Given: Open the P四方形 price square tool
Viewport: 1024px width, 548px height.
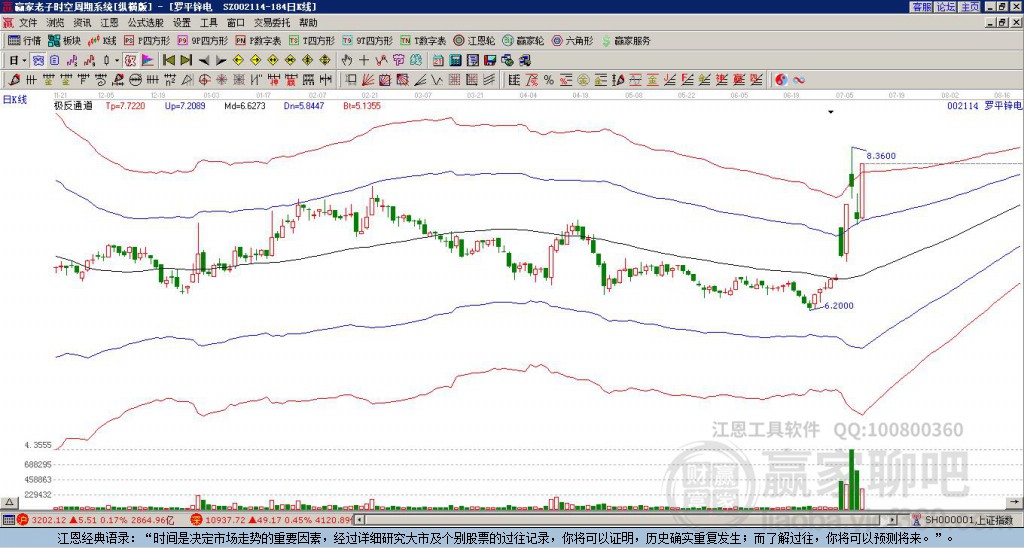Looking at the screenshot, I should click(x=147, y=40).
